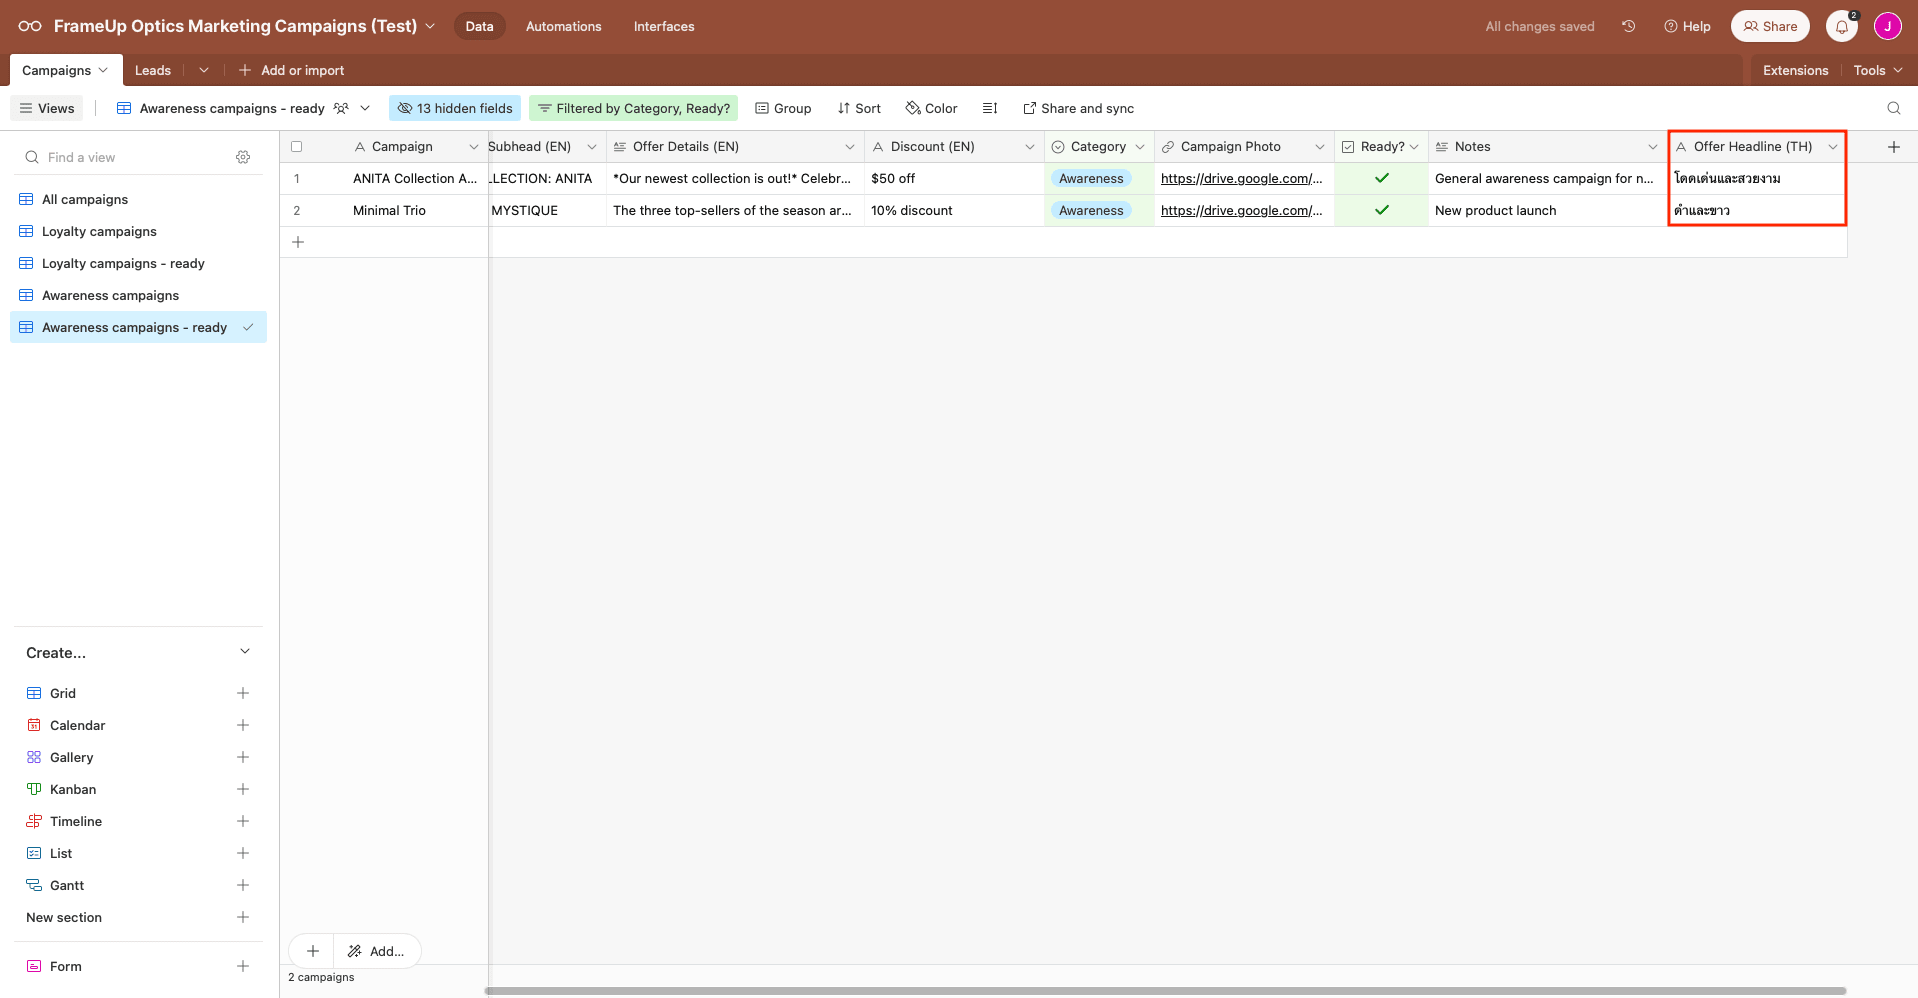1918x998 pixels.
Task: Click the notifications bell icon
Action: (1840, 26)
